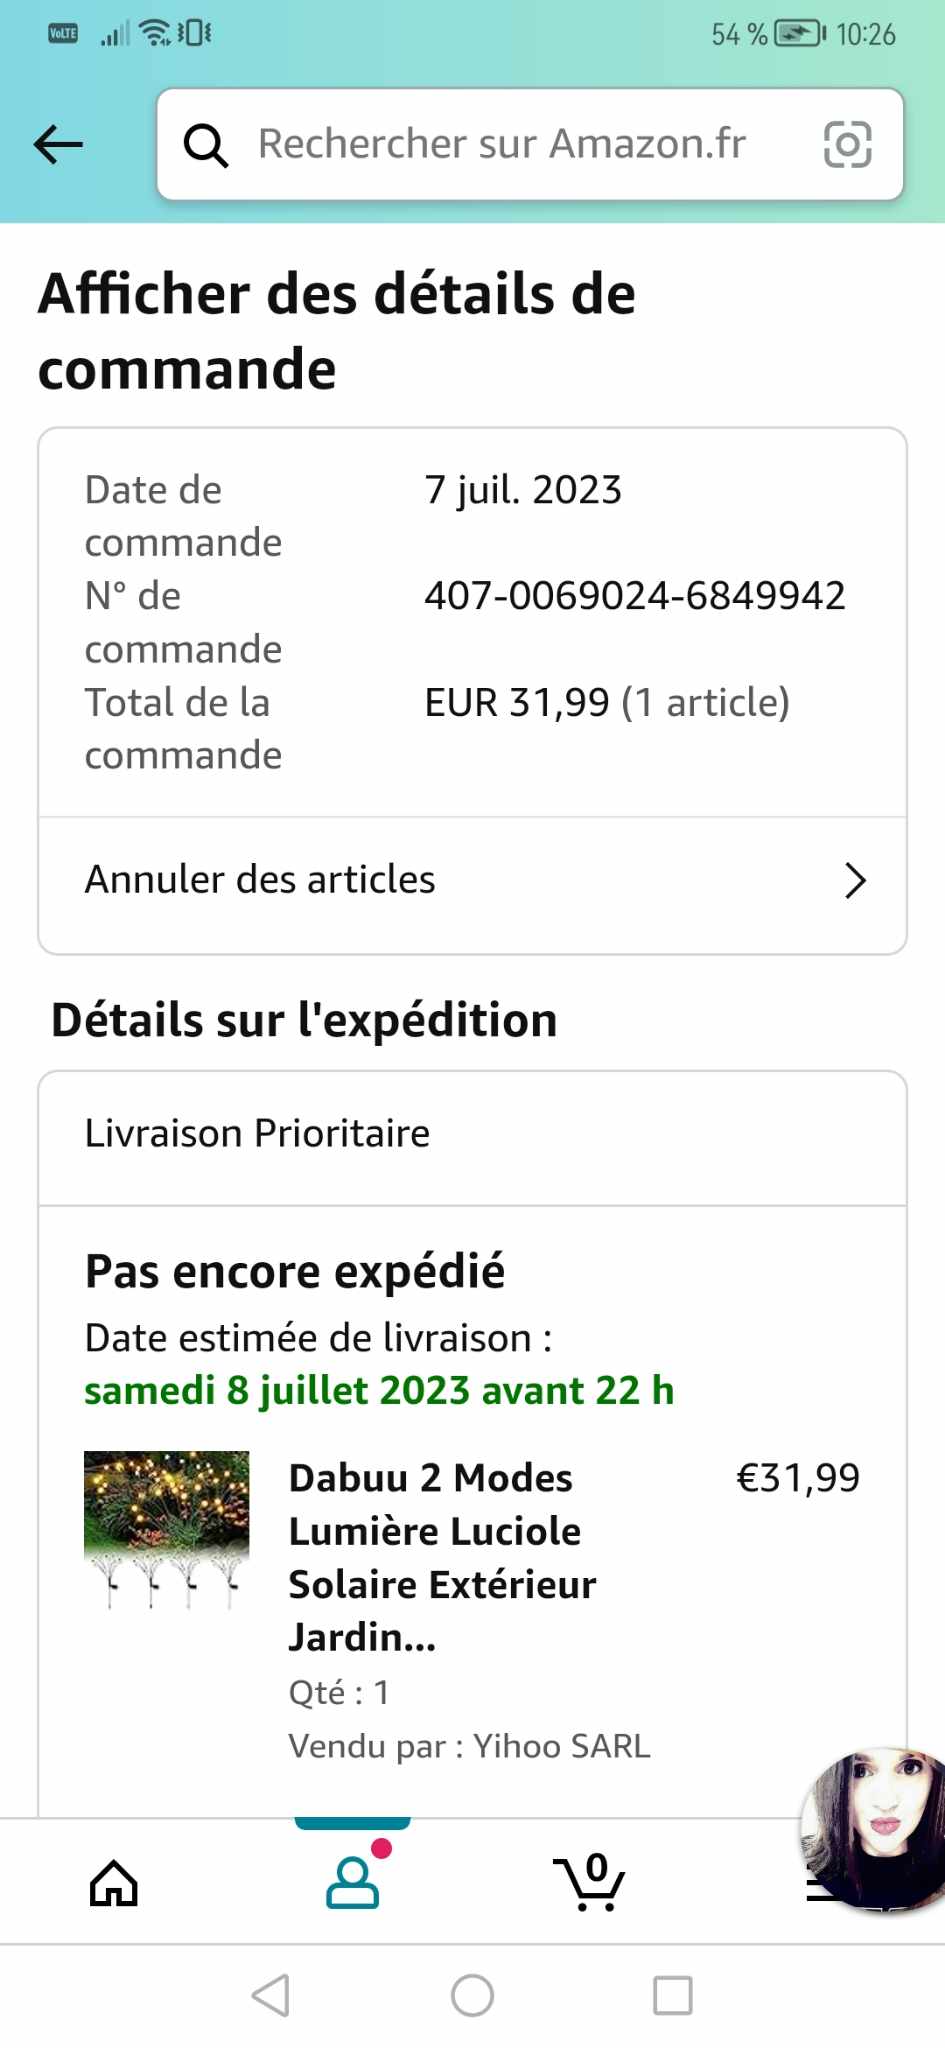Tap the Livraison Prioritaire row

258,1134
